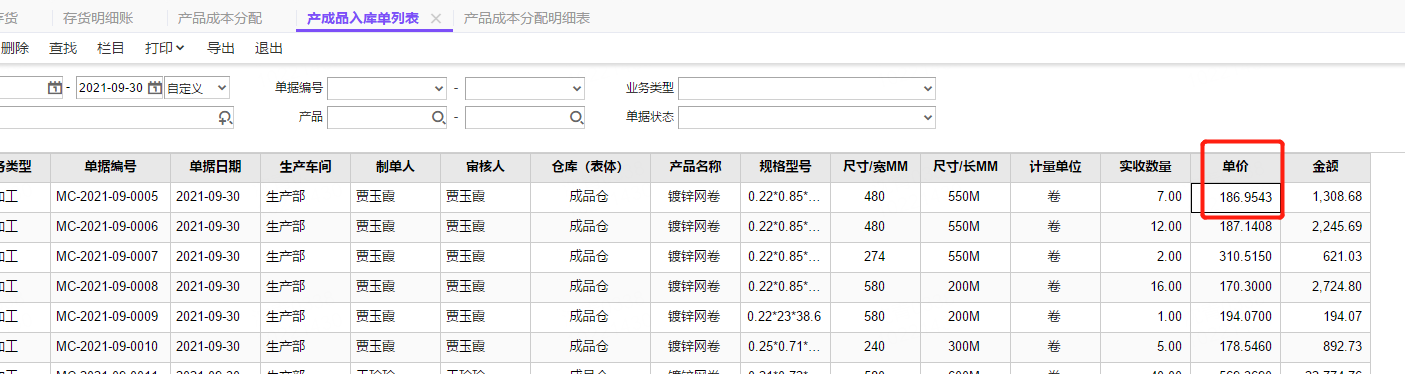This screenshot has width=1405, height=374.
Task: Click search icon in first 产品 field
Action: pos(438,117)
